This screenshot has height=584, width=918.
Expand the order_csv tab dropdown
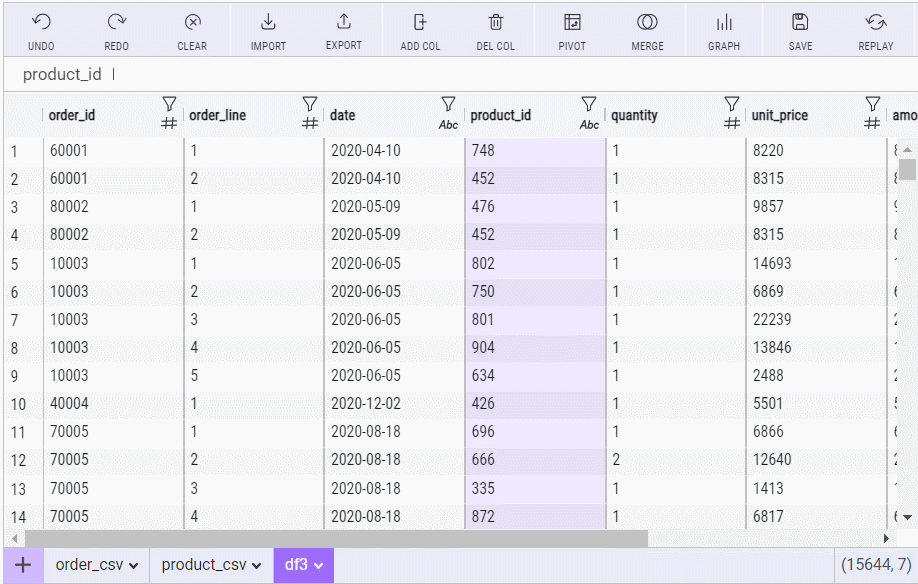[x=134, y=566]
